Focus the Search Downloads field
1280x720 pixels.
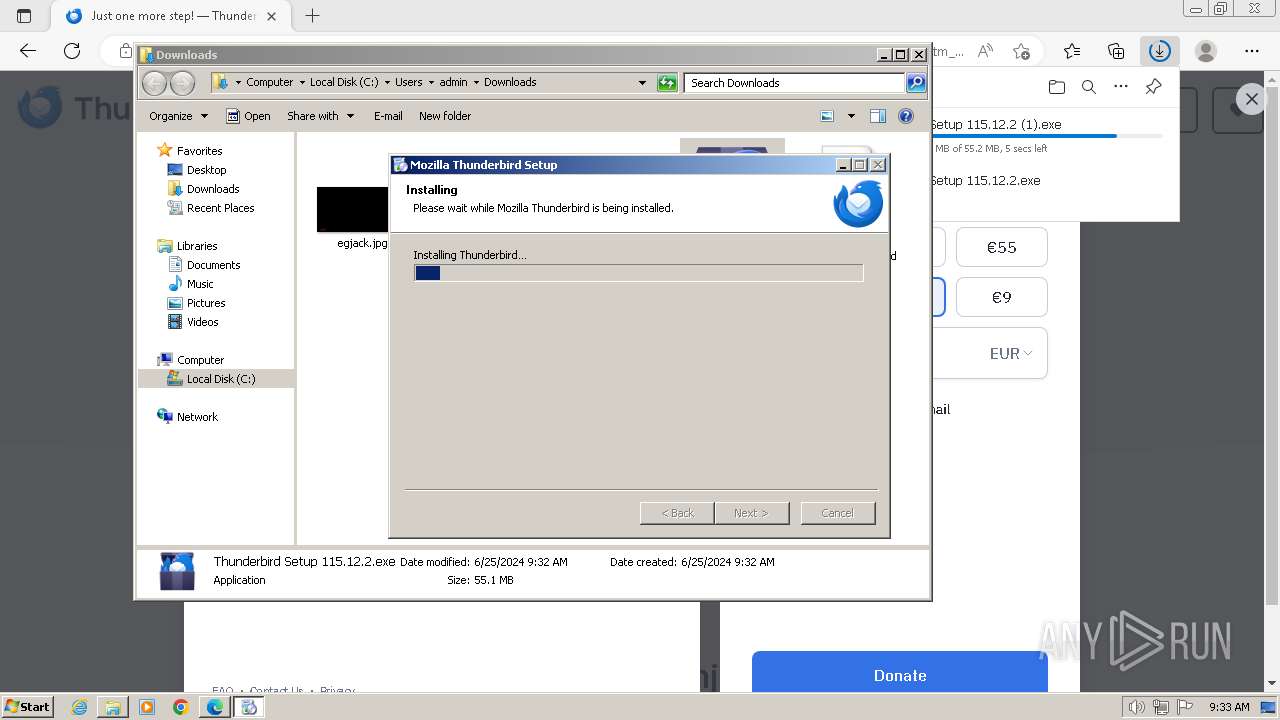click(x=795, y=83)
